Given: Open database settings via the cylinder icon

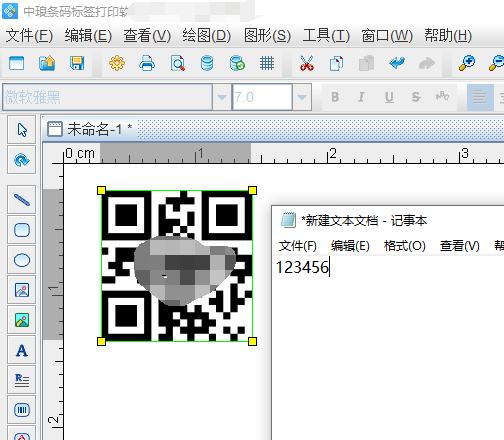Looking at the screenshot, I should tap(207, 63).
